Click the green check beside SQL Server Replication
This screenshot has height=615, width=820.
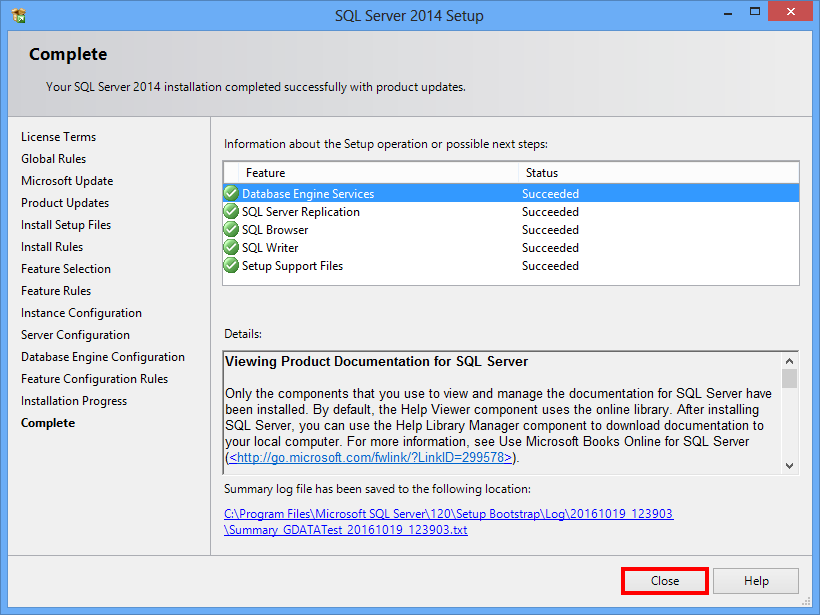click(x=231, y=211)
